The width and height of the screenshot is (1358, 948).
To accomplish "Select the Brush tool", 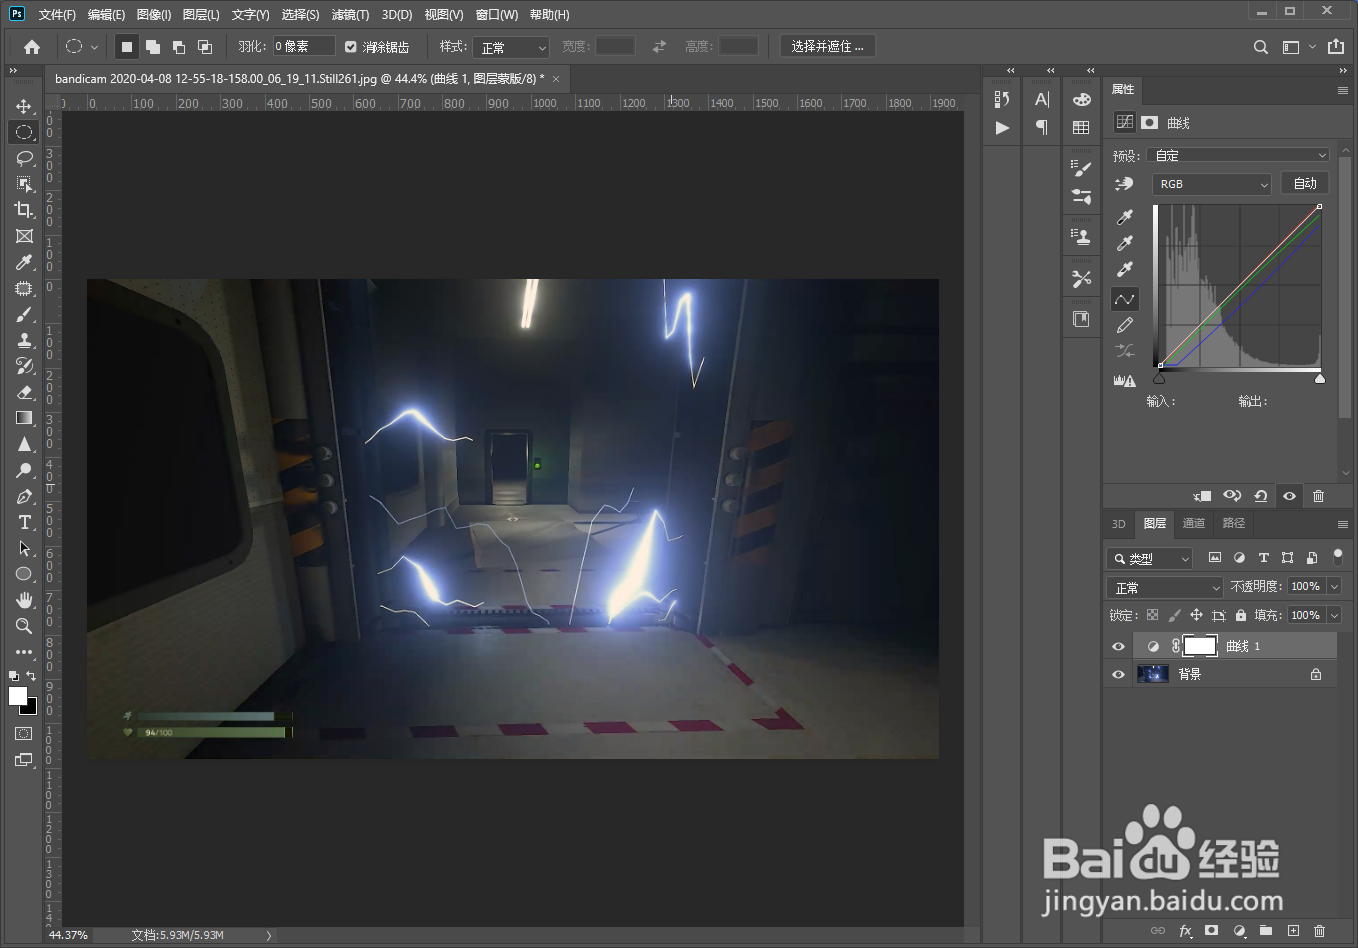I will click(x=24, y=314).
